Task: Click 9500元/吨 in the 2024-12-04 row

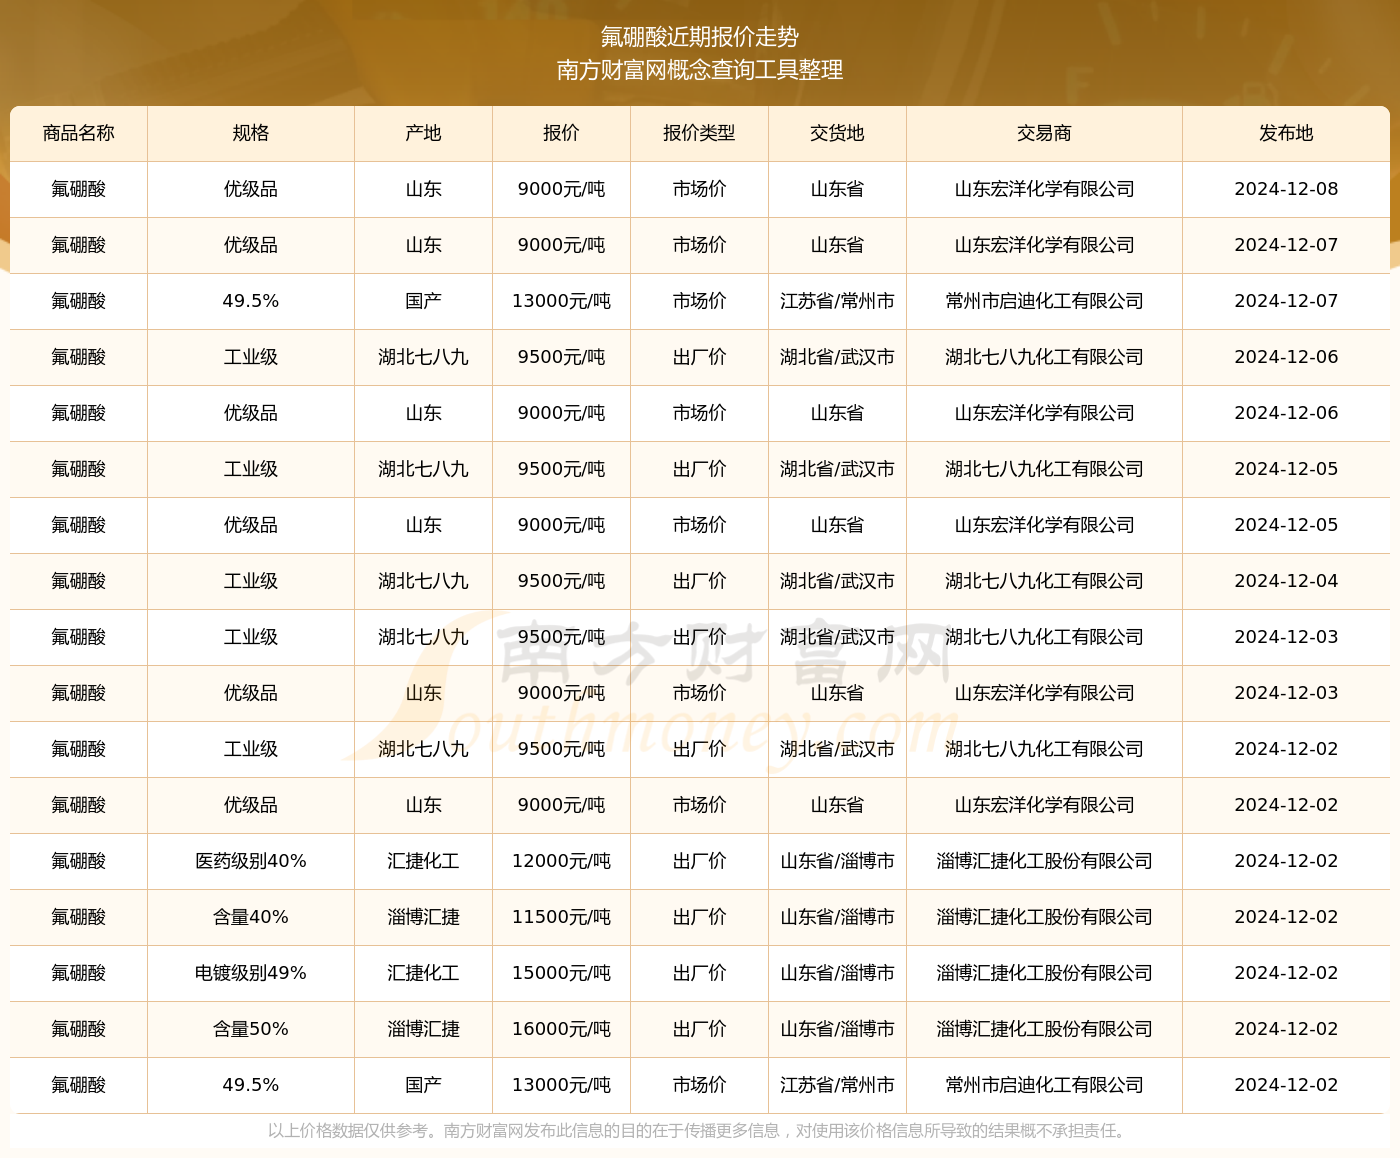Action: [561, 581]
